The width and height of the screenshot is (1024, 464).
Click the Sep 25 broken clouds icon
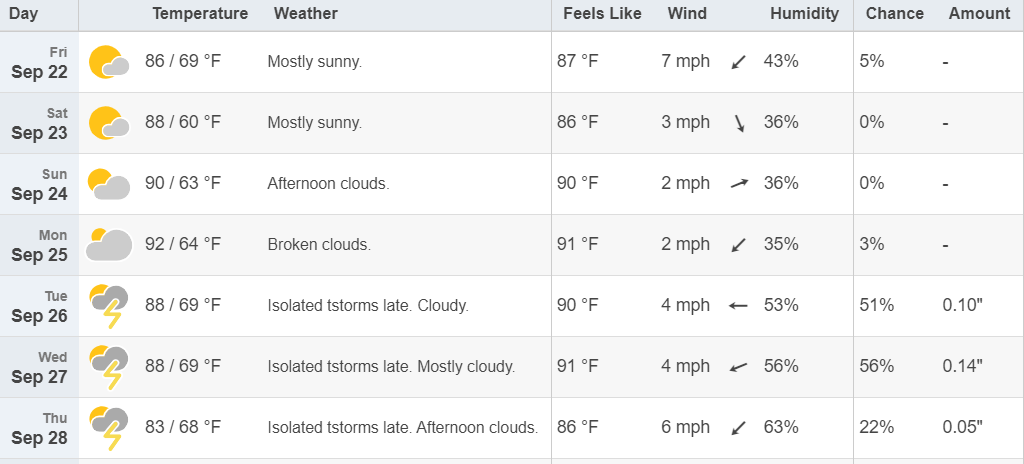[109, 244]
